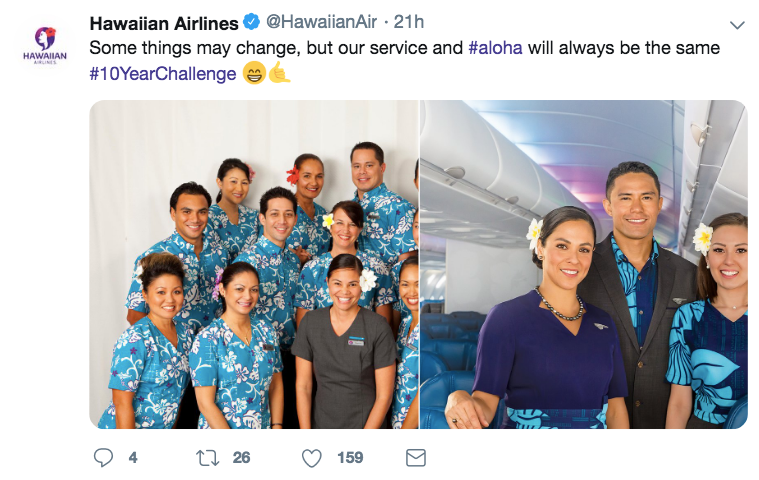This screenshot has width=759, height=480.
Task: Retweet using the retweet arrows icon
Action: click(x=208, y=458)
